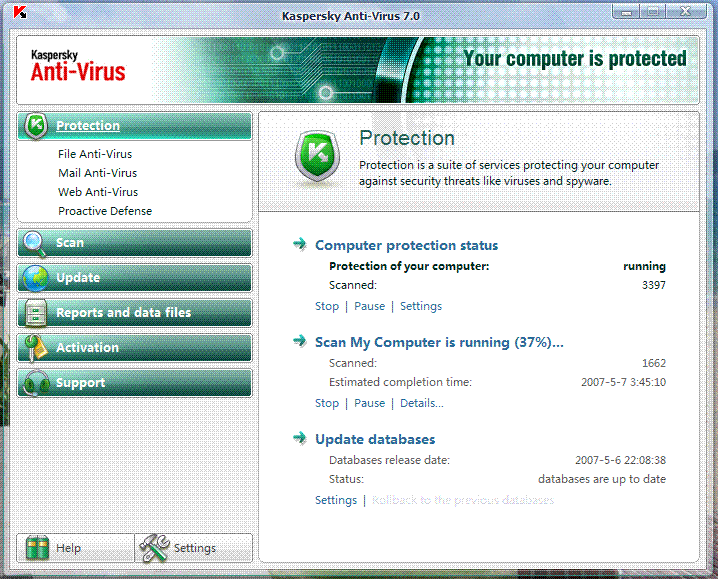The height and width of the screenshot is (579, 718).
Task: Open Settings under Computer protection status
Action: tap(421, 306)
